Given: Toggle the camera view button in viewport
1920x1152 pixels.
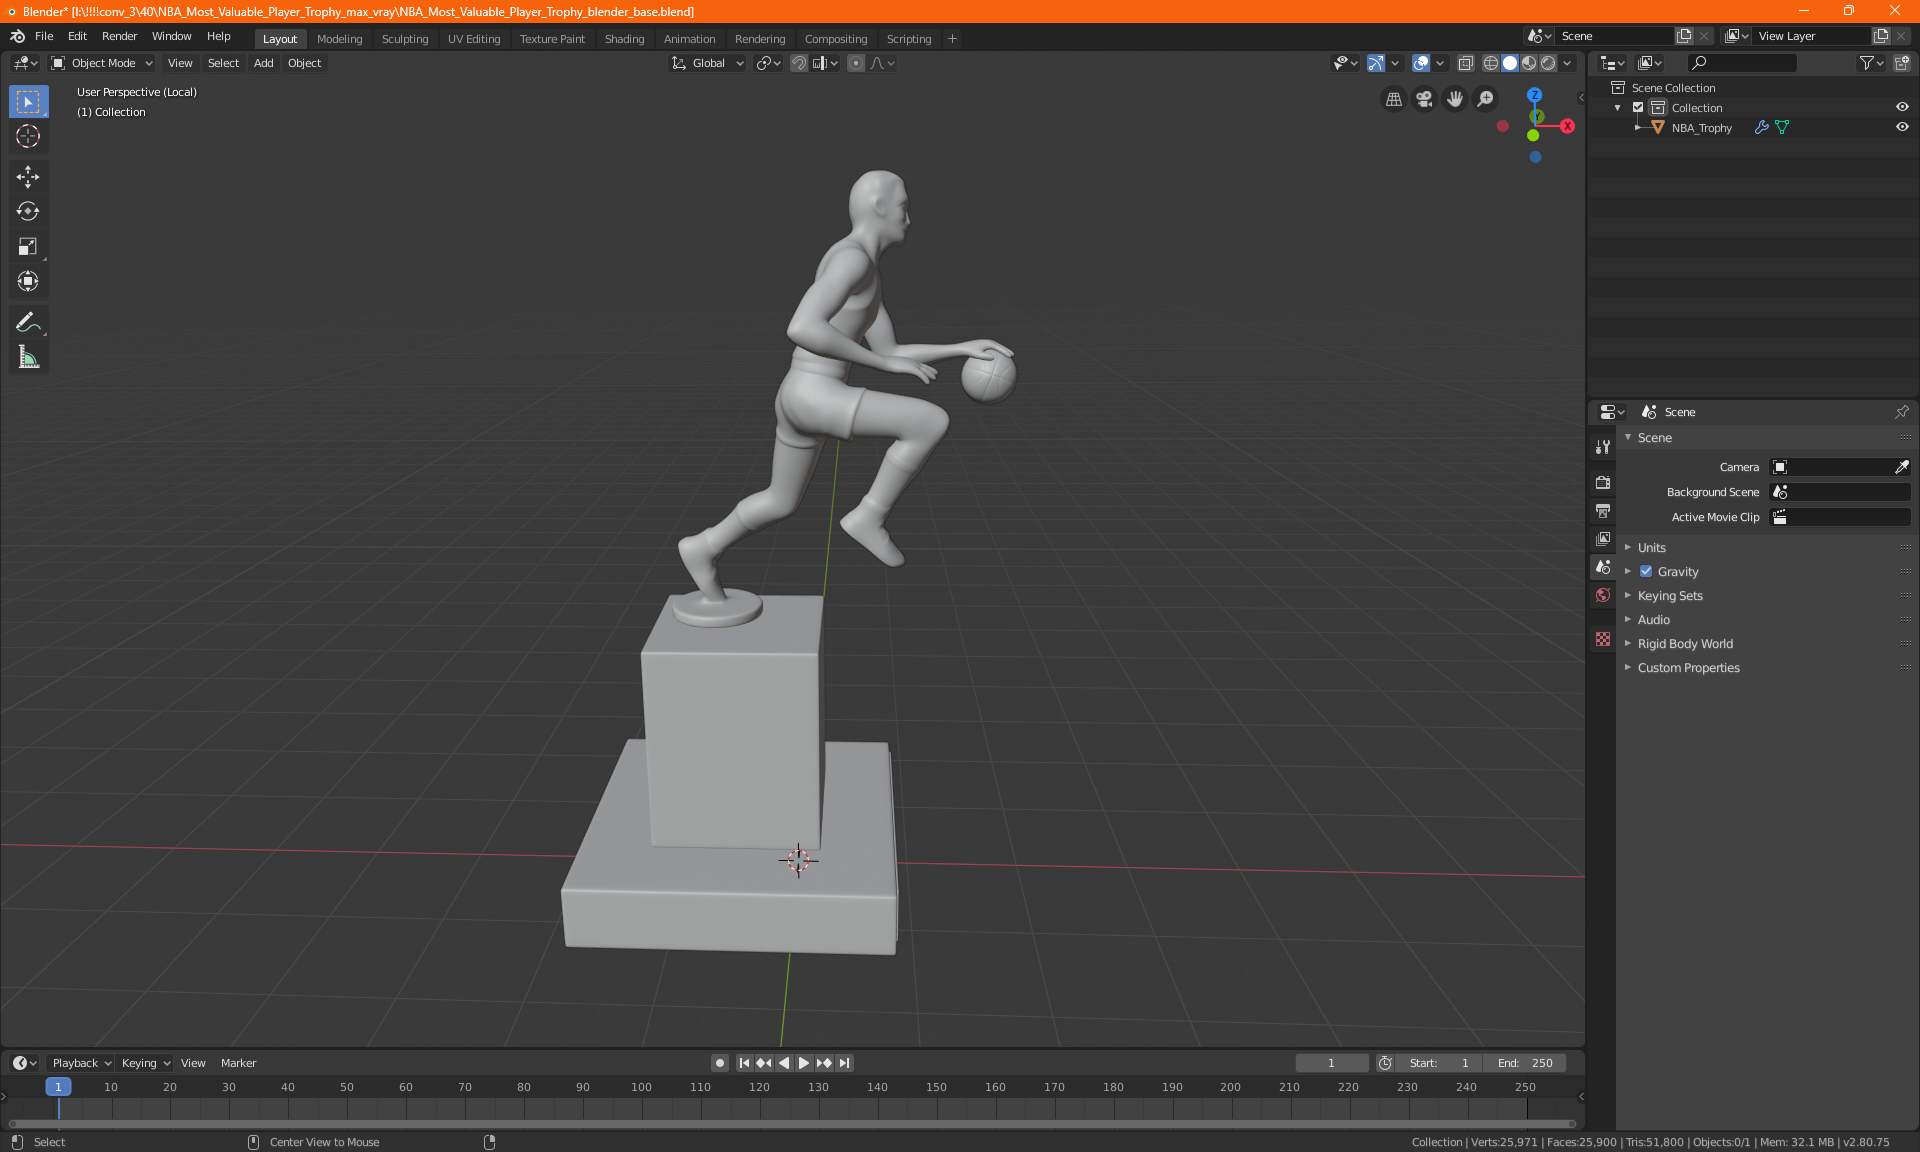Looking at the screenshot, I should [1424, 99].
